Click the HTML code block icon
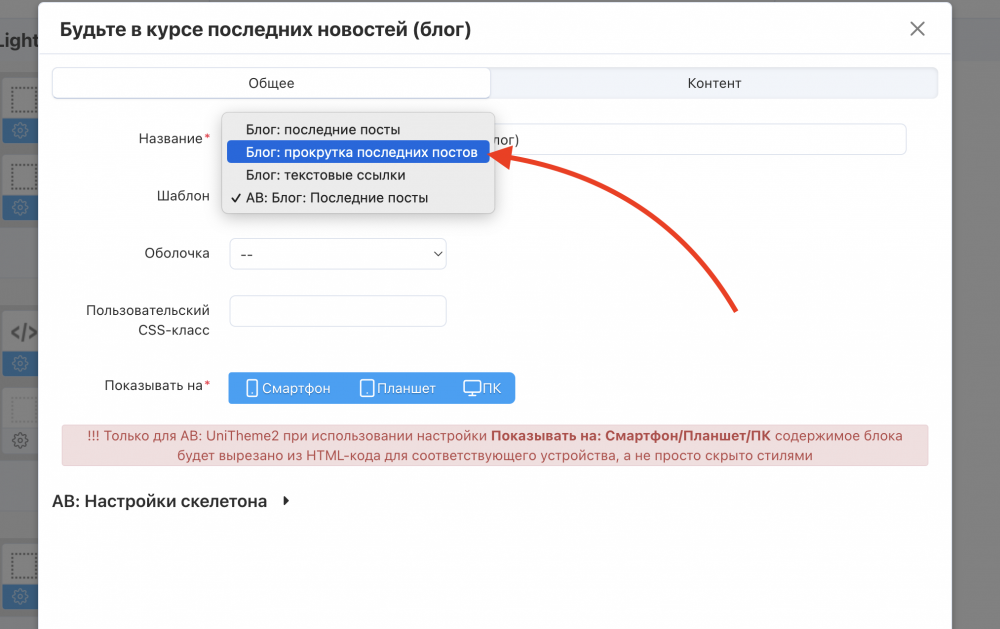This screenshot has width=1000, height=629. (22, 333)
